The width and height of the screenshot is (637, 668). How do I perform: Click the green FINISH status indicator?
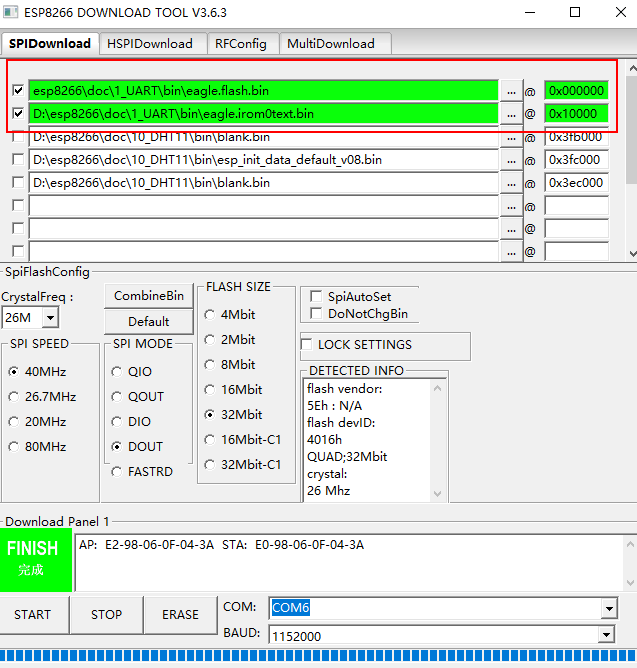36,560
